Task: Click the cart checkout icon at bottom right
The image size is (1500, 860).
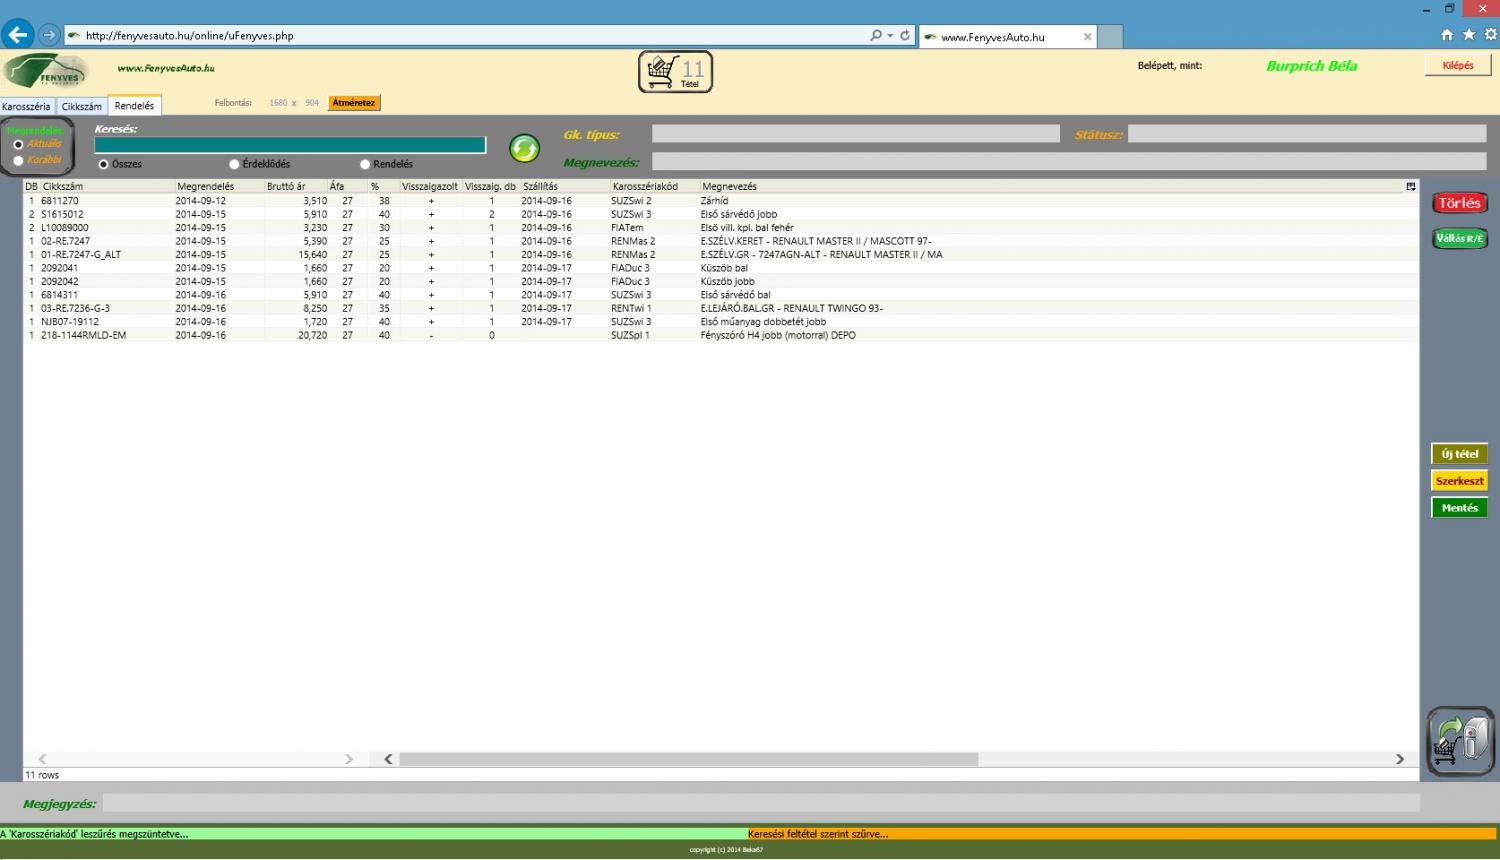Action: point(1459,742)
